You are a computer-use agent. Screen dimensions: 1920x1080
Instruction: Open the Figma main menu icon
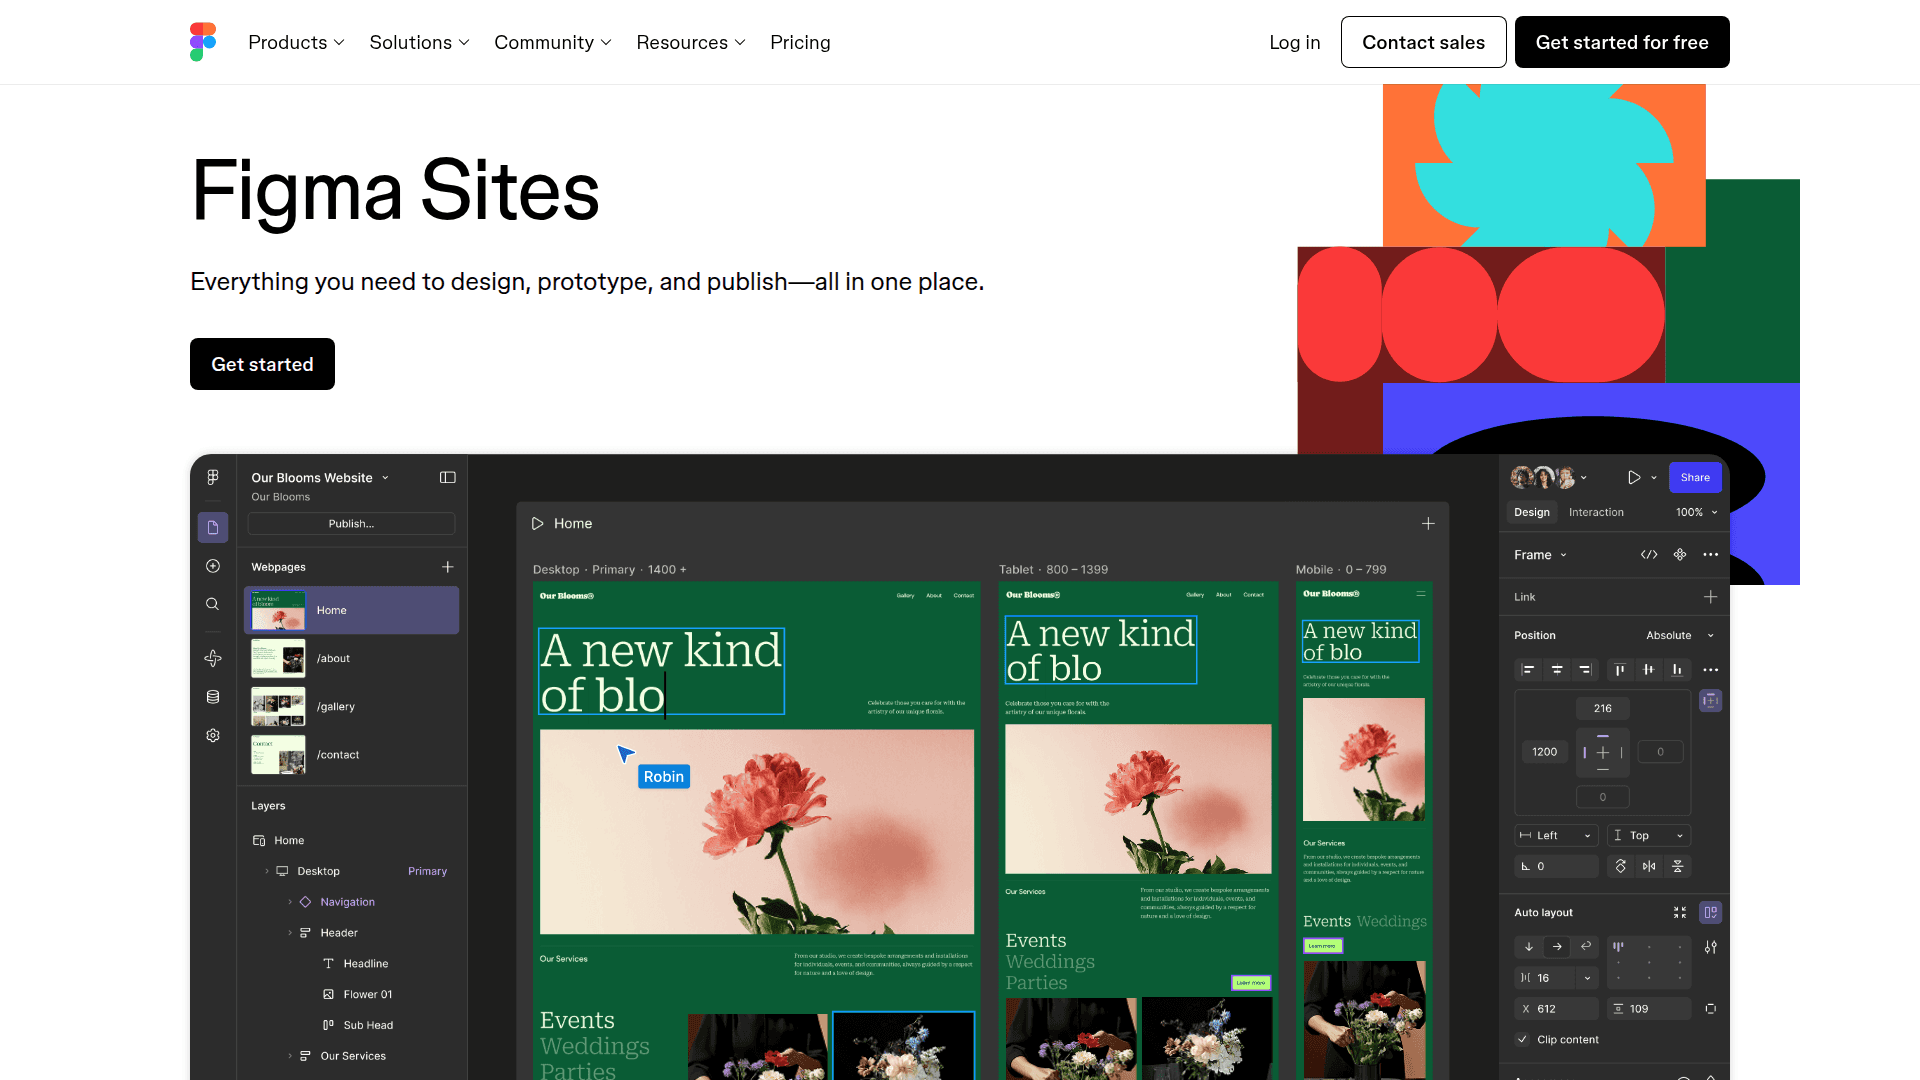213,477
